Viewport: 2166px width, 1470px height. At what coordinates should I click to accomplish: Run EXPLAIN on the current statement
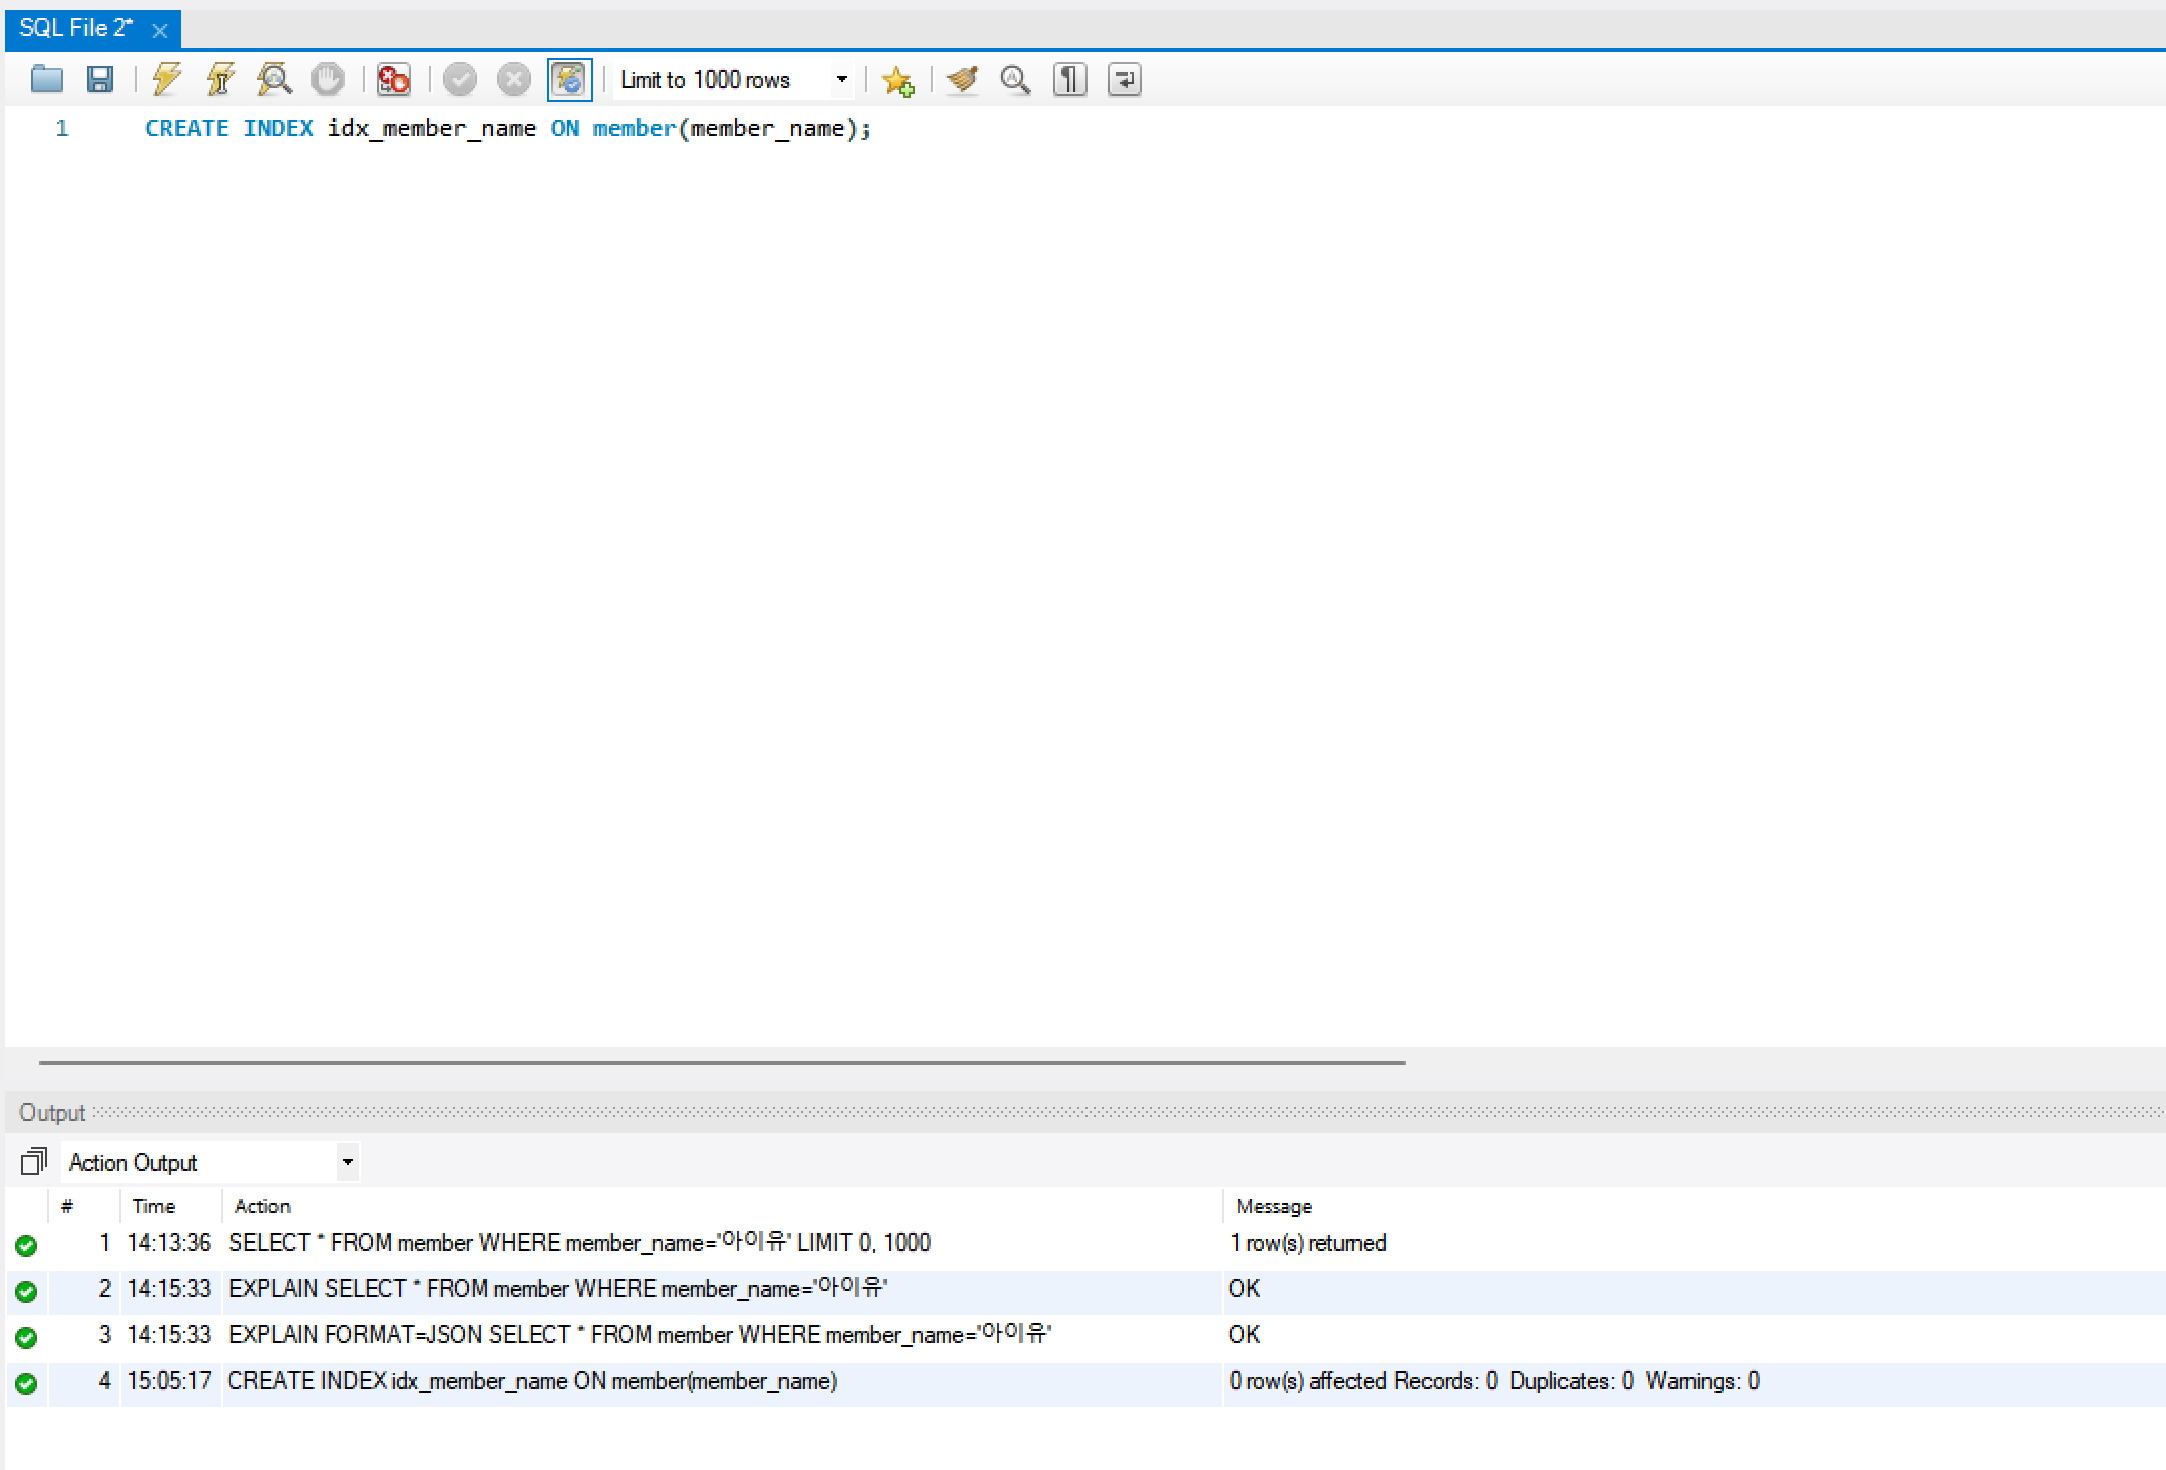[x=274, y=79]
